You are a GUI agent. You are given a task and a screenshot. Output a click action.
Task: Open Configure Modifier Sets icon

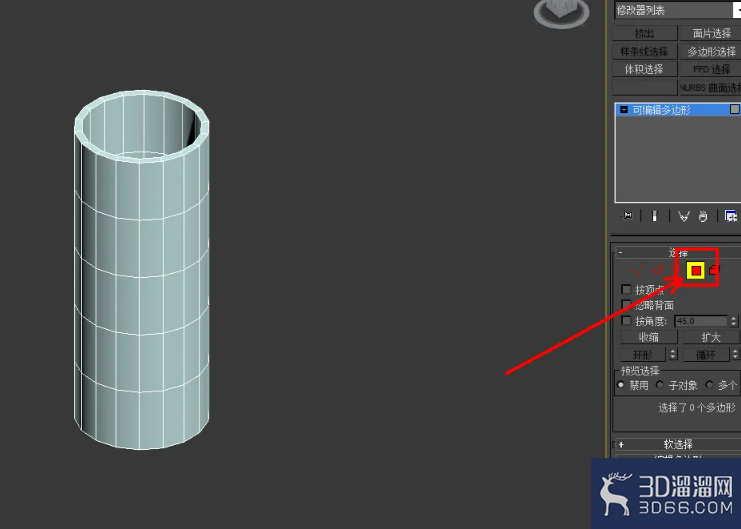tap(731, 216)
